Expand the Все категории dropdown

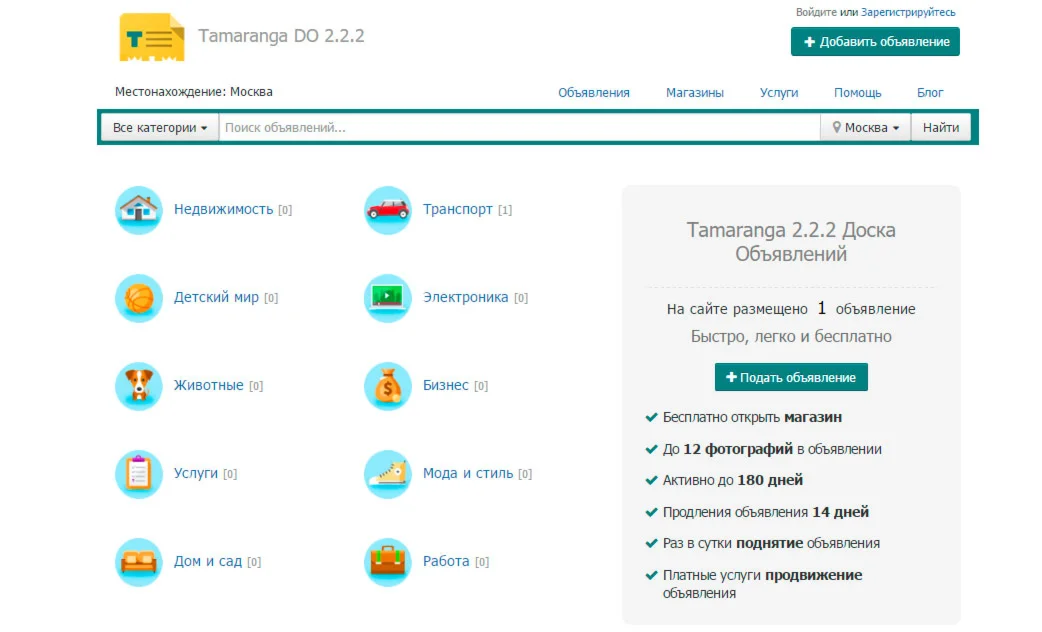click(158, 127)
